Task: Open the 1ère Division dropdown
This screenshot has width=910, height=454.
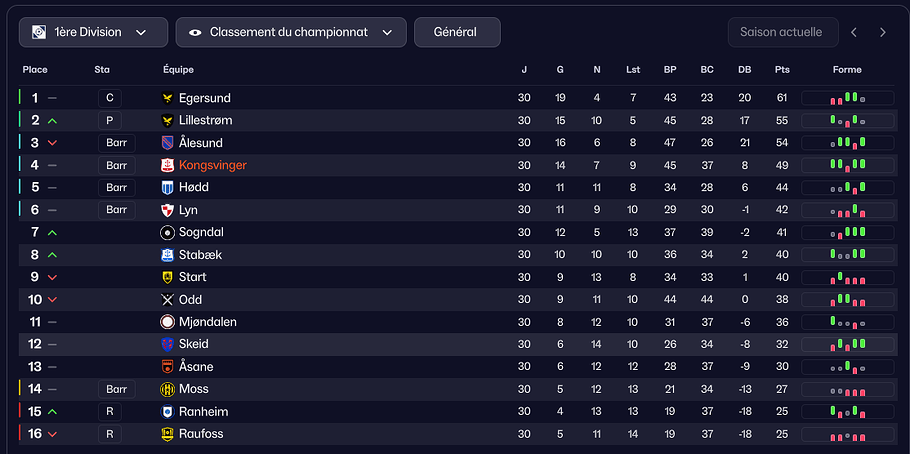Action: click(92, 32)
